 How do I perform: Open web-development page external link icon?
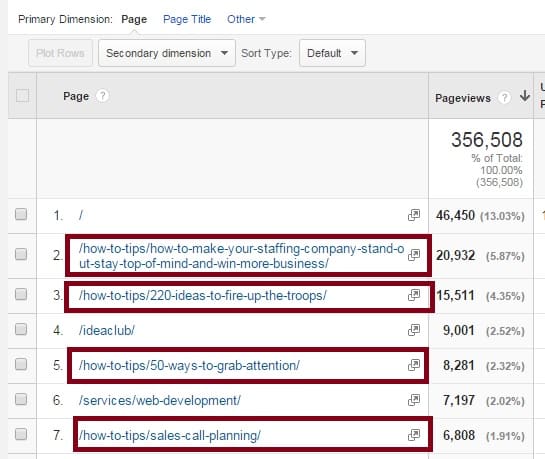(414, 400)
